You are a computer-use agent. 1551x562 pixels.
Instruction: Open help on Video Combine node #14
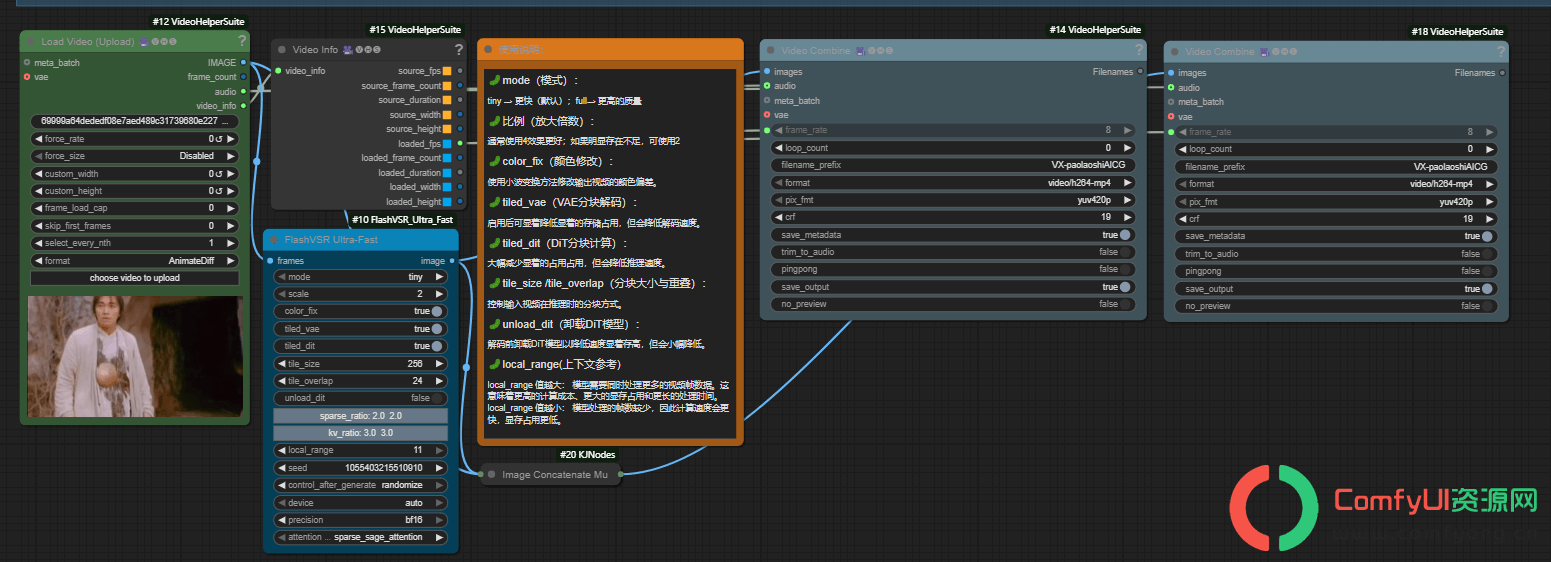[1138, 50]
